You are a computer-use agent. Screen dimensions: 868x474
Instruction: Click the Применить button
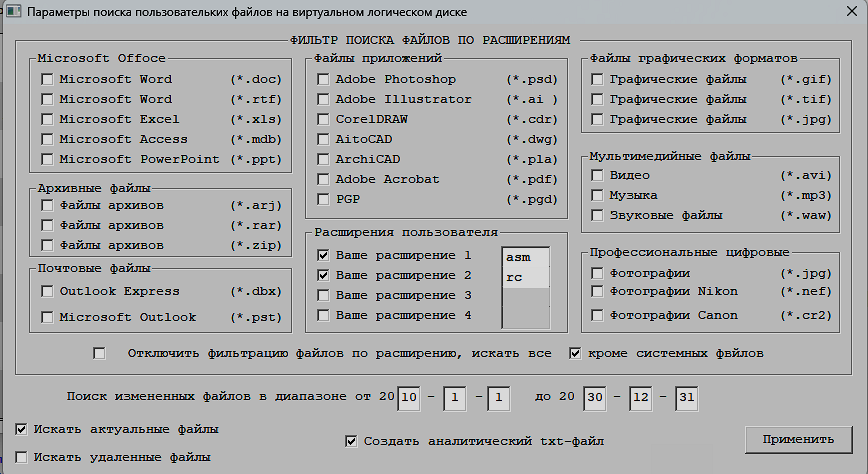click(798, 440)
